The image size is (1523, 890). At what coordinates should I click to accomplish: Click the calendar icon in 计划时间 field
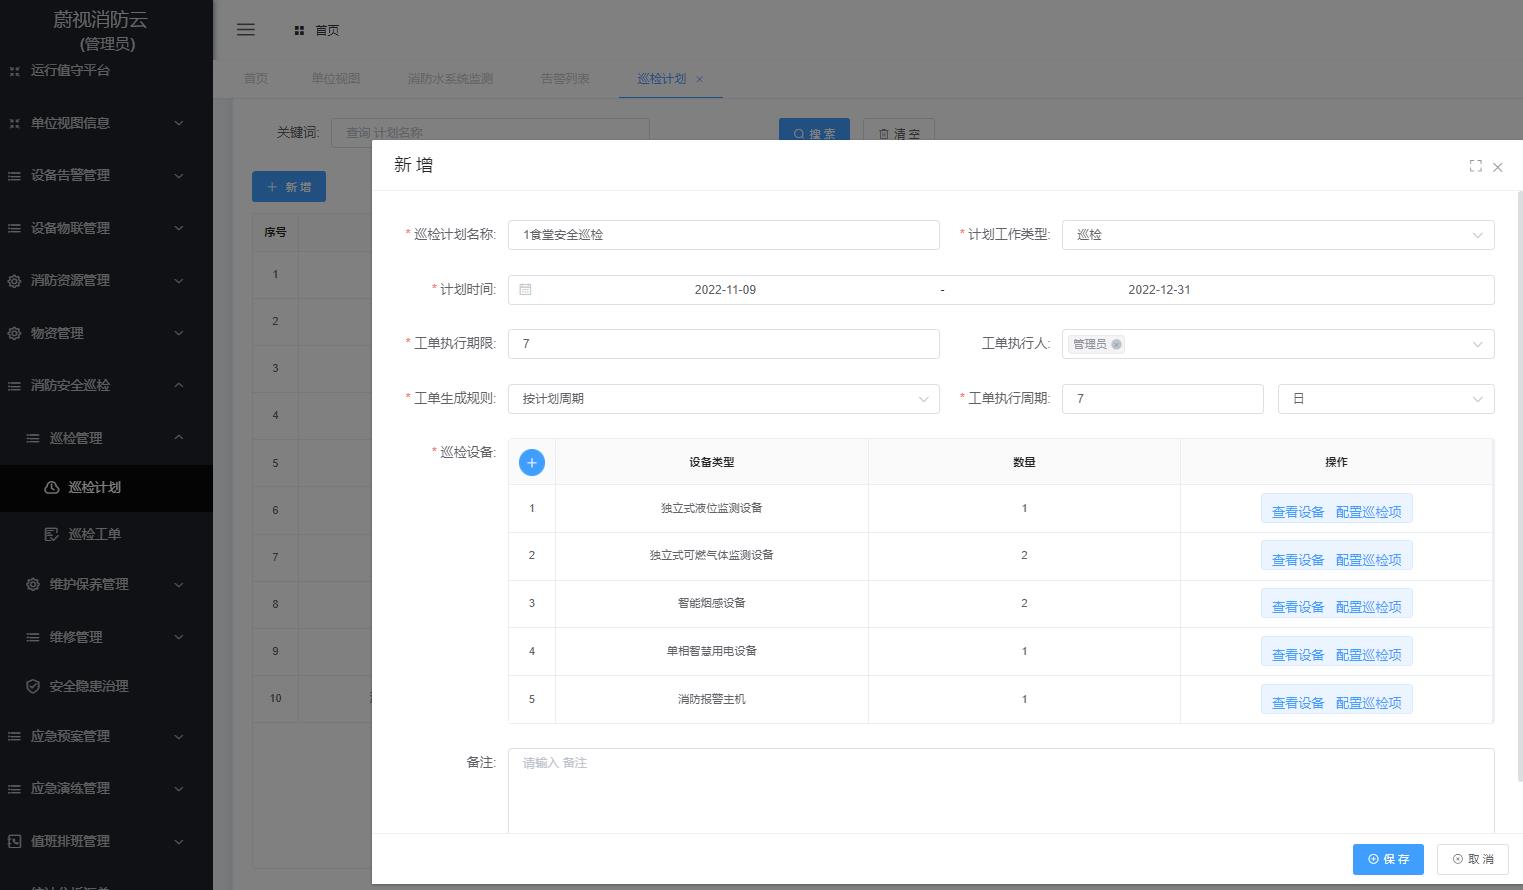click(525, 290)
